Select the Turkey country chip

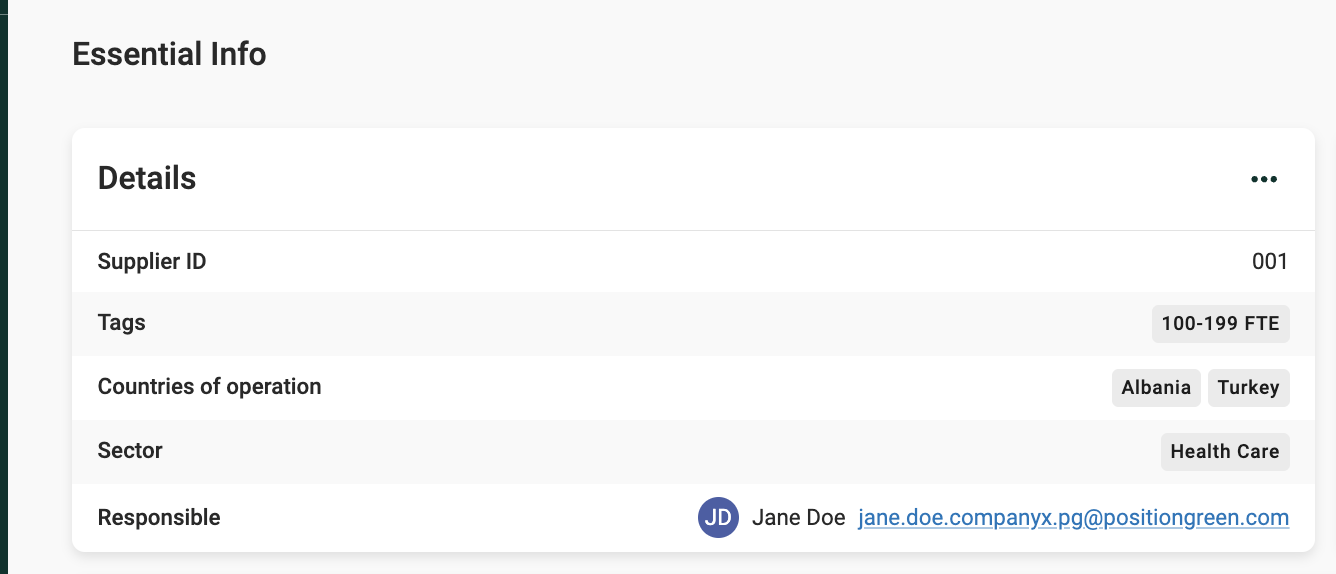[x=1248, y=388]
